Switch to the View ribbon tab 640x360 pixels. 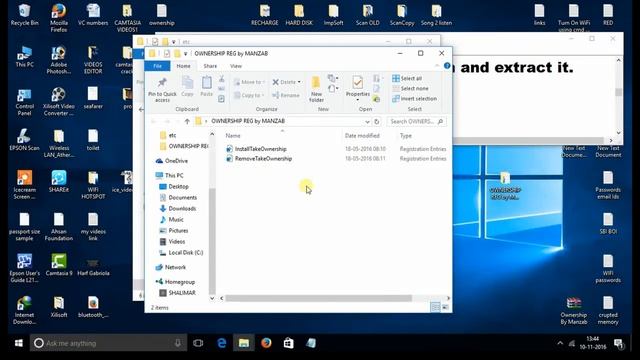236,66
